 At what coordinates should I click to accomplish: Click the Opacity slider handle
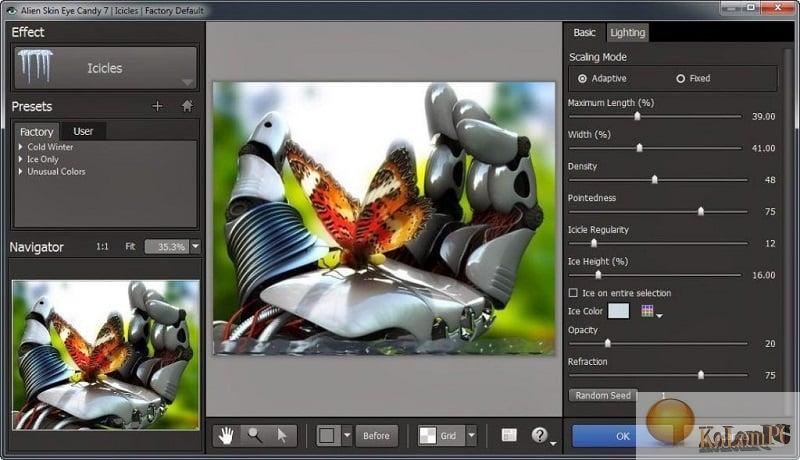tap(608, 343)
